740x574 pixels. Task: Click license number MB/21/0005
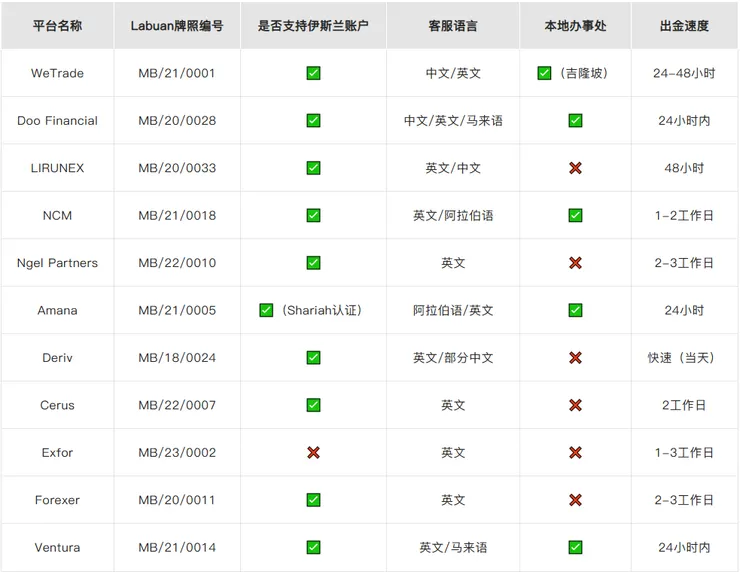tap(177, 310)
